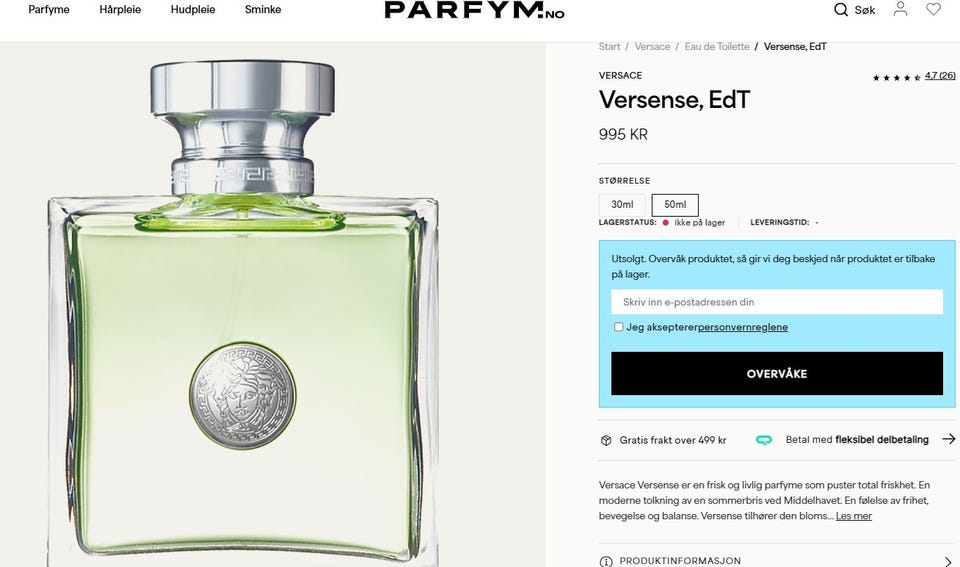Image resolution: width=960 pixels, height=567 pixels.
Task: Click the e-postadresse input field
Action: coord(777,302)
